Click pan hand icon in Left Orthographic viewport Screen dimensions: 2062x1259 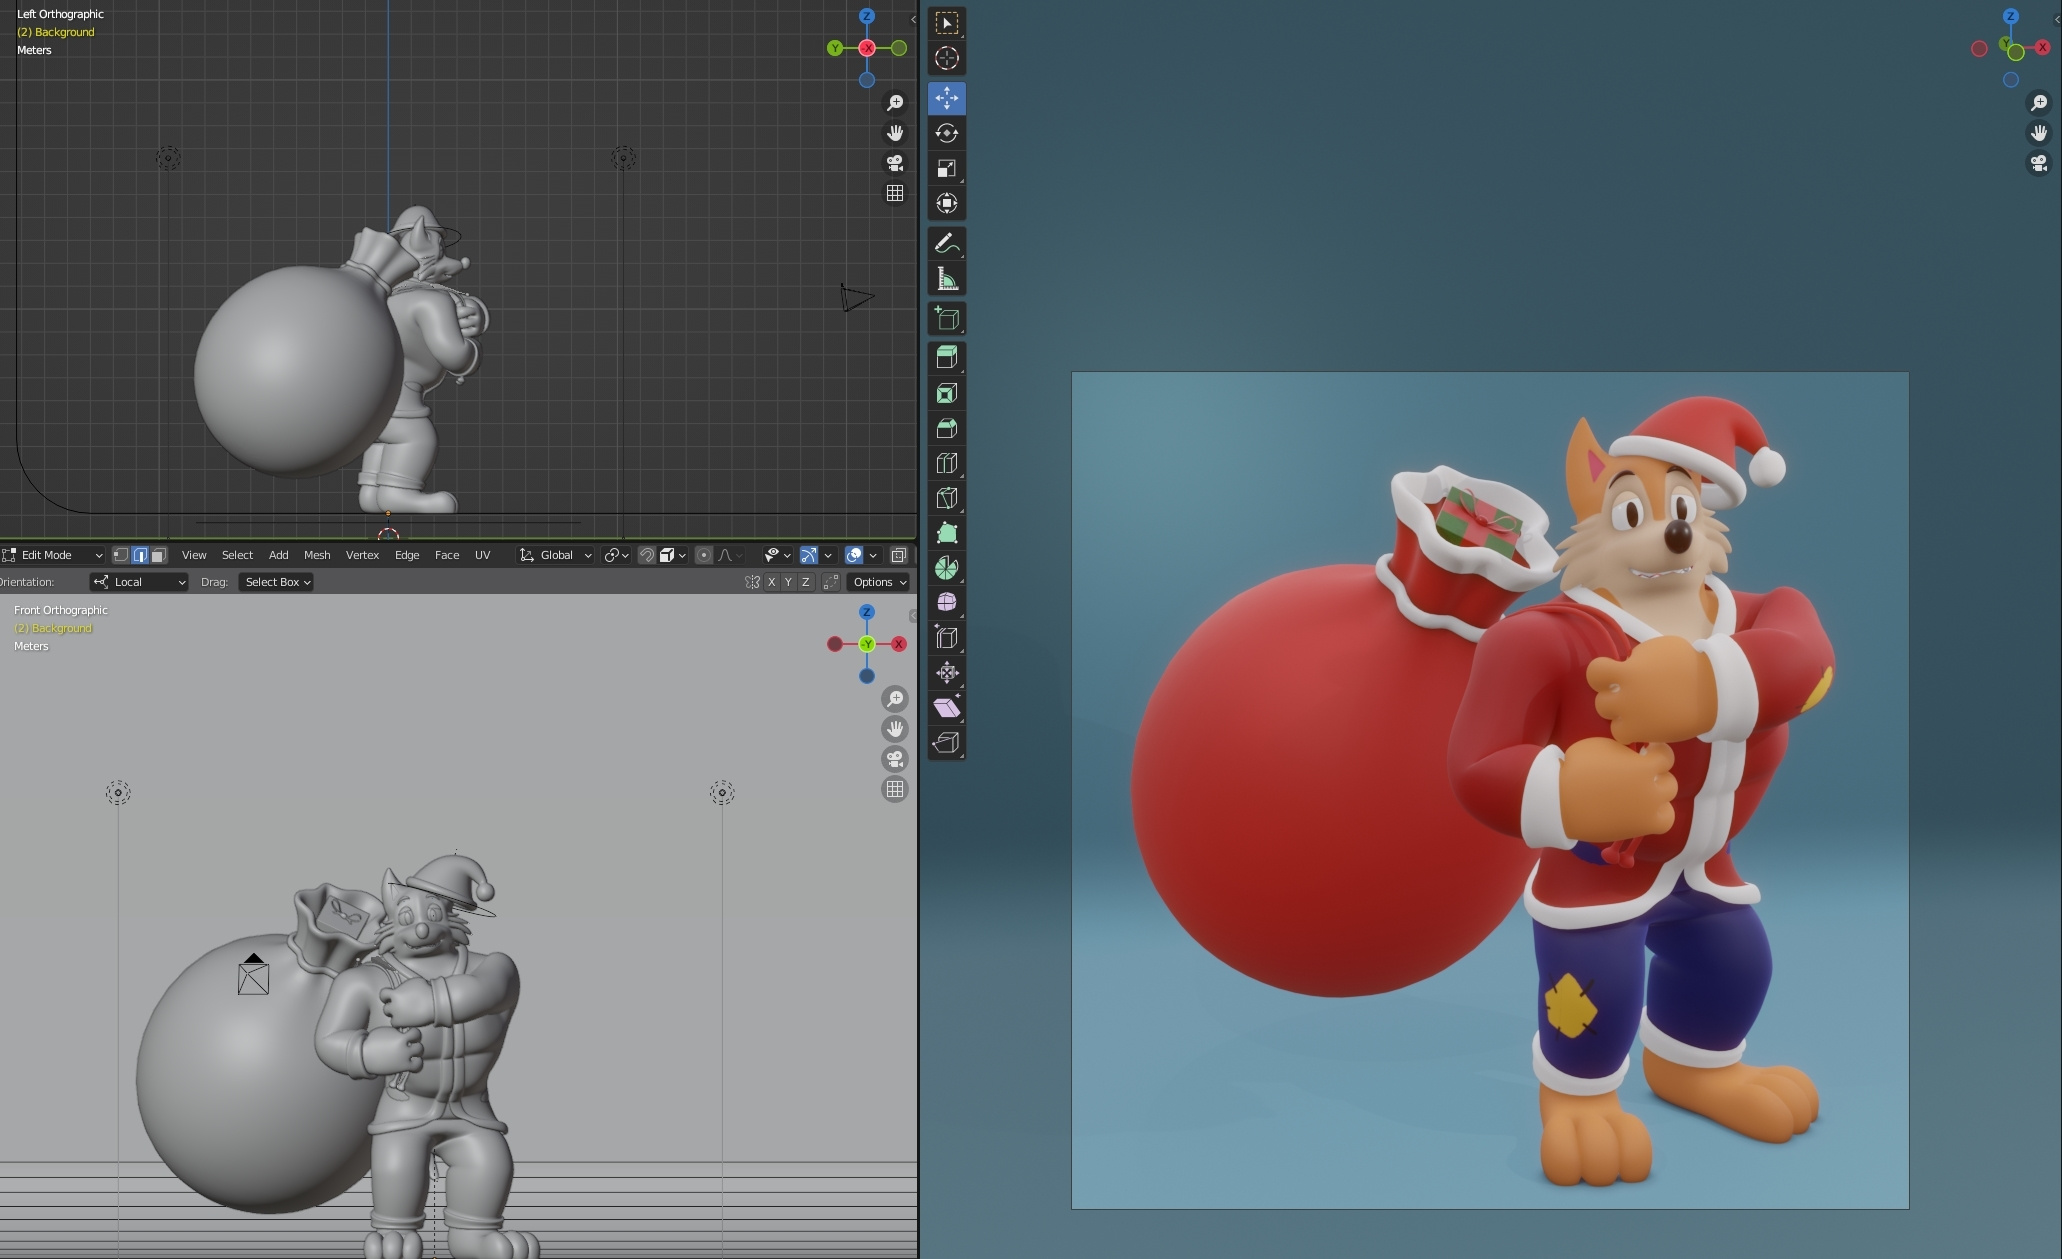[x=895, y=133]
